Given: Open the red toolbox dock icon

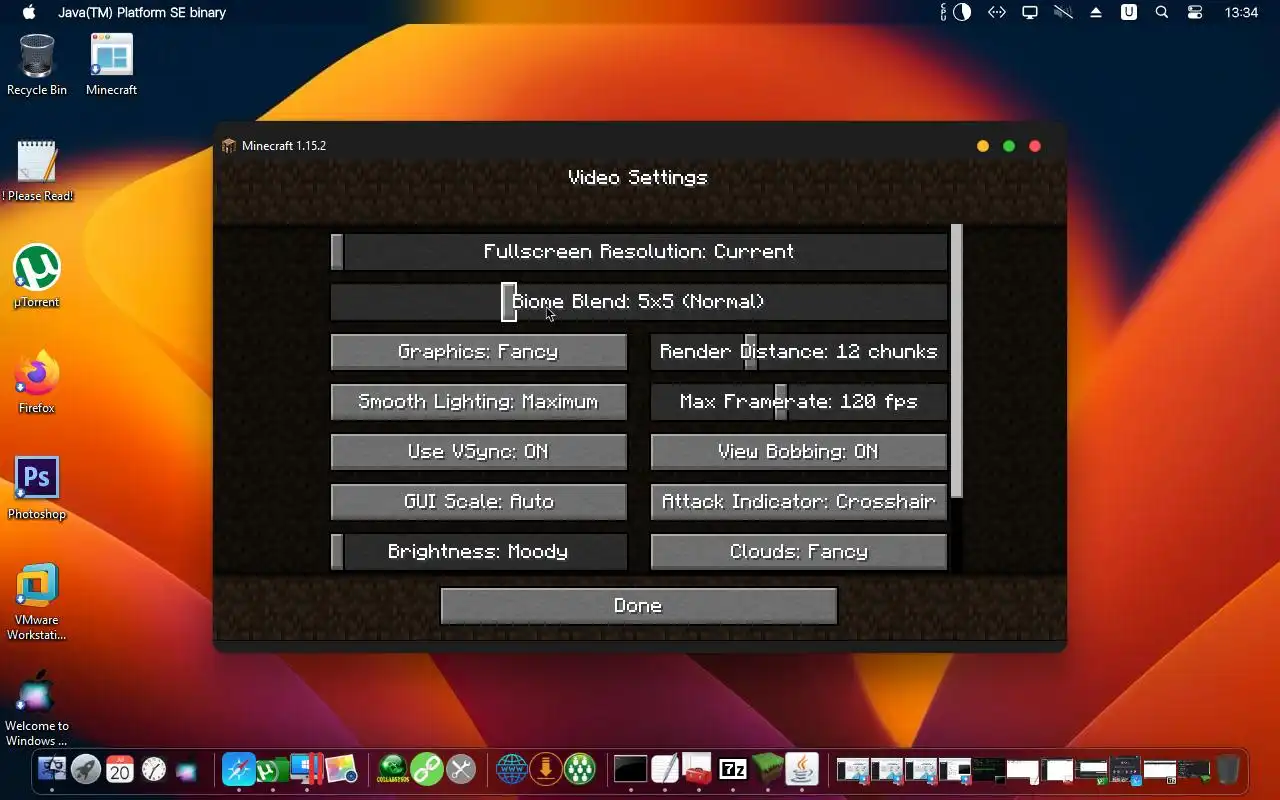Looking at the screenshot, I should 698,769.
